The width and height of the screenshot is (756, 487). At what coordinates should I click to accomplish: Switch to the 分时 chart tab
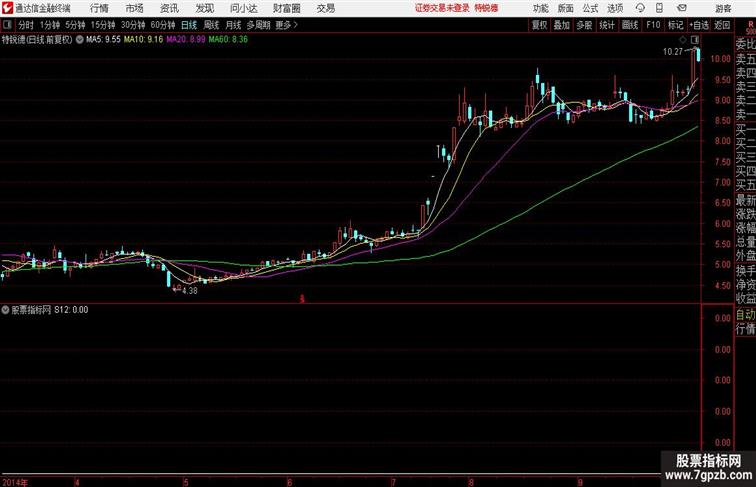pos(26,25)
